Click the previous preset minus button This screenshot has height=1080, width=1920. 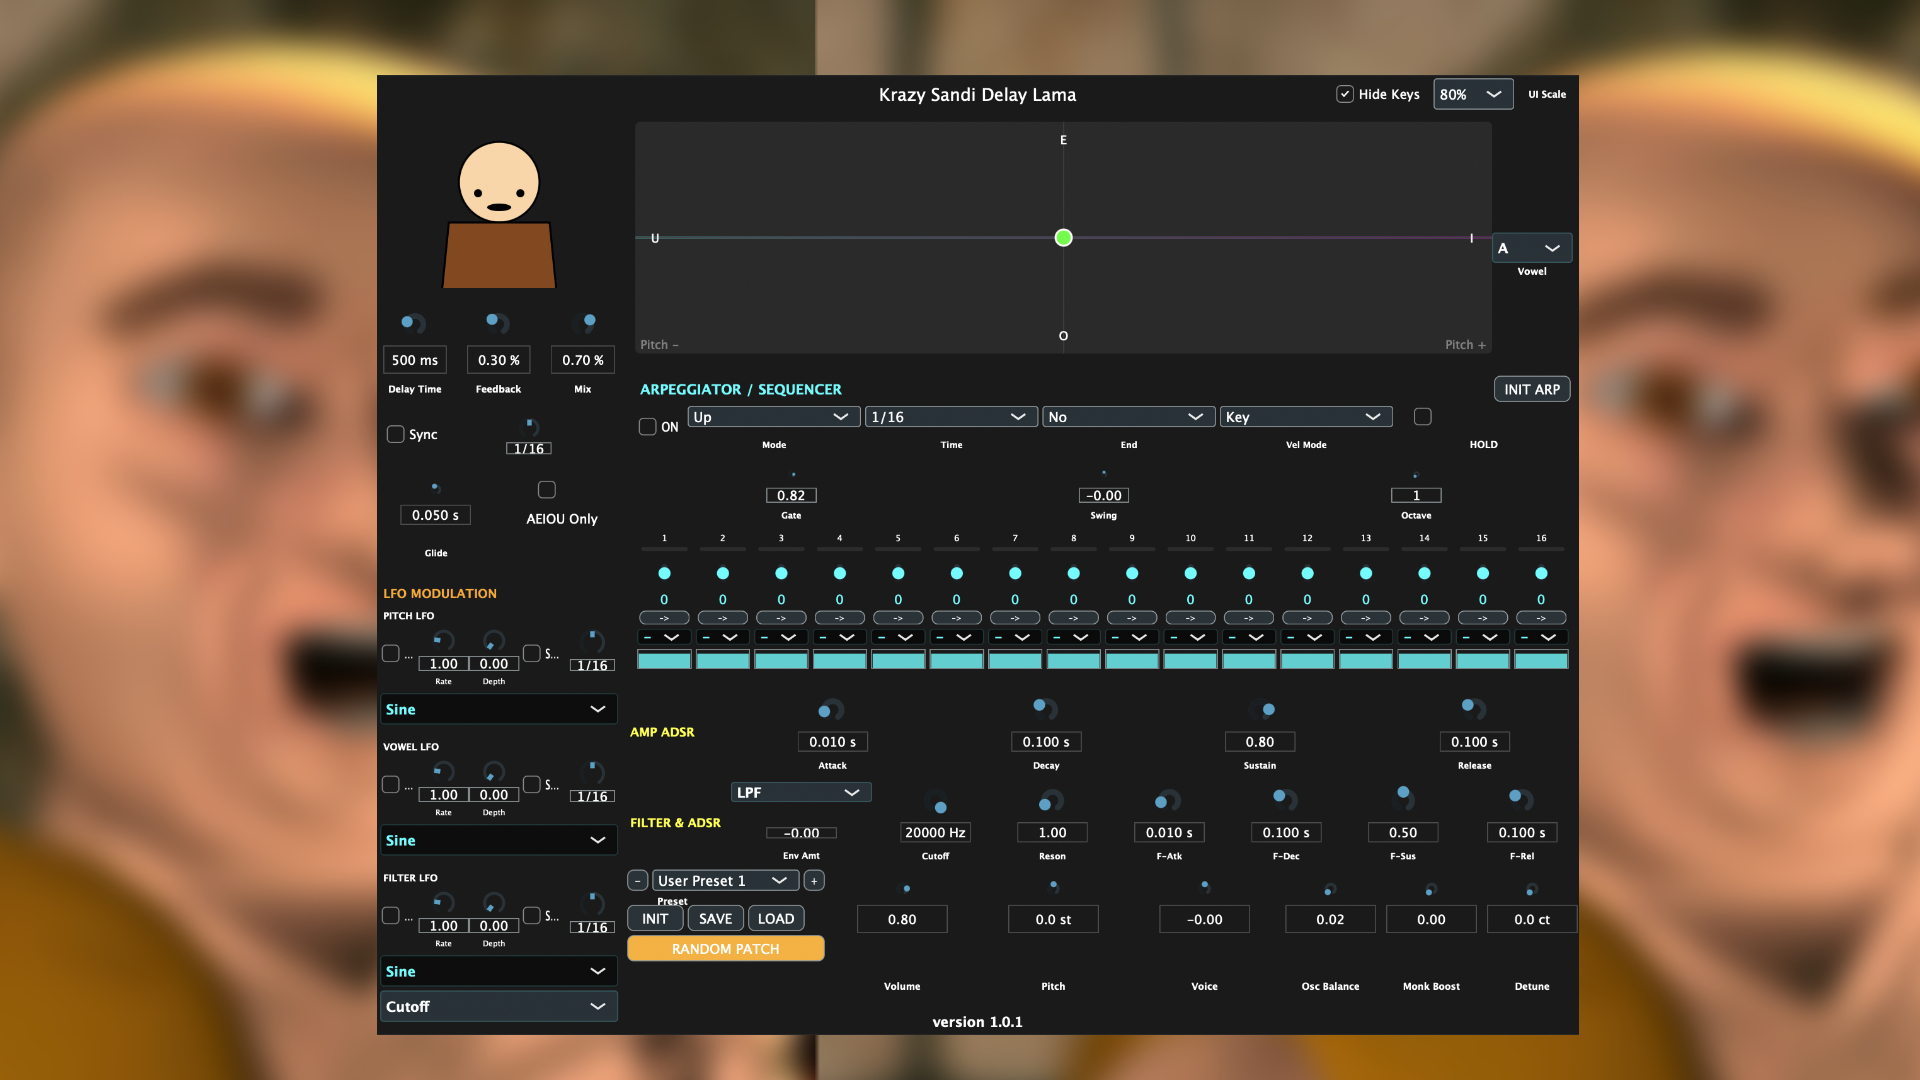(x=637, y=881)
